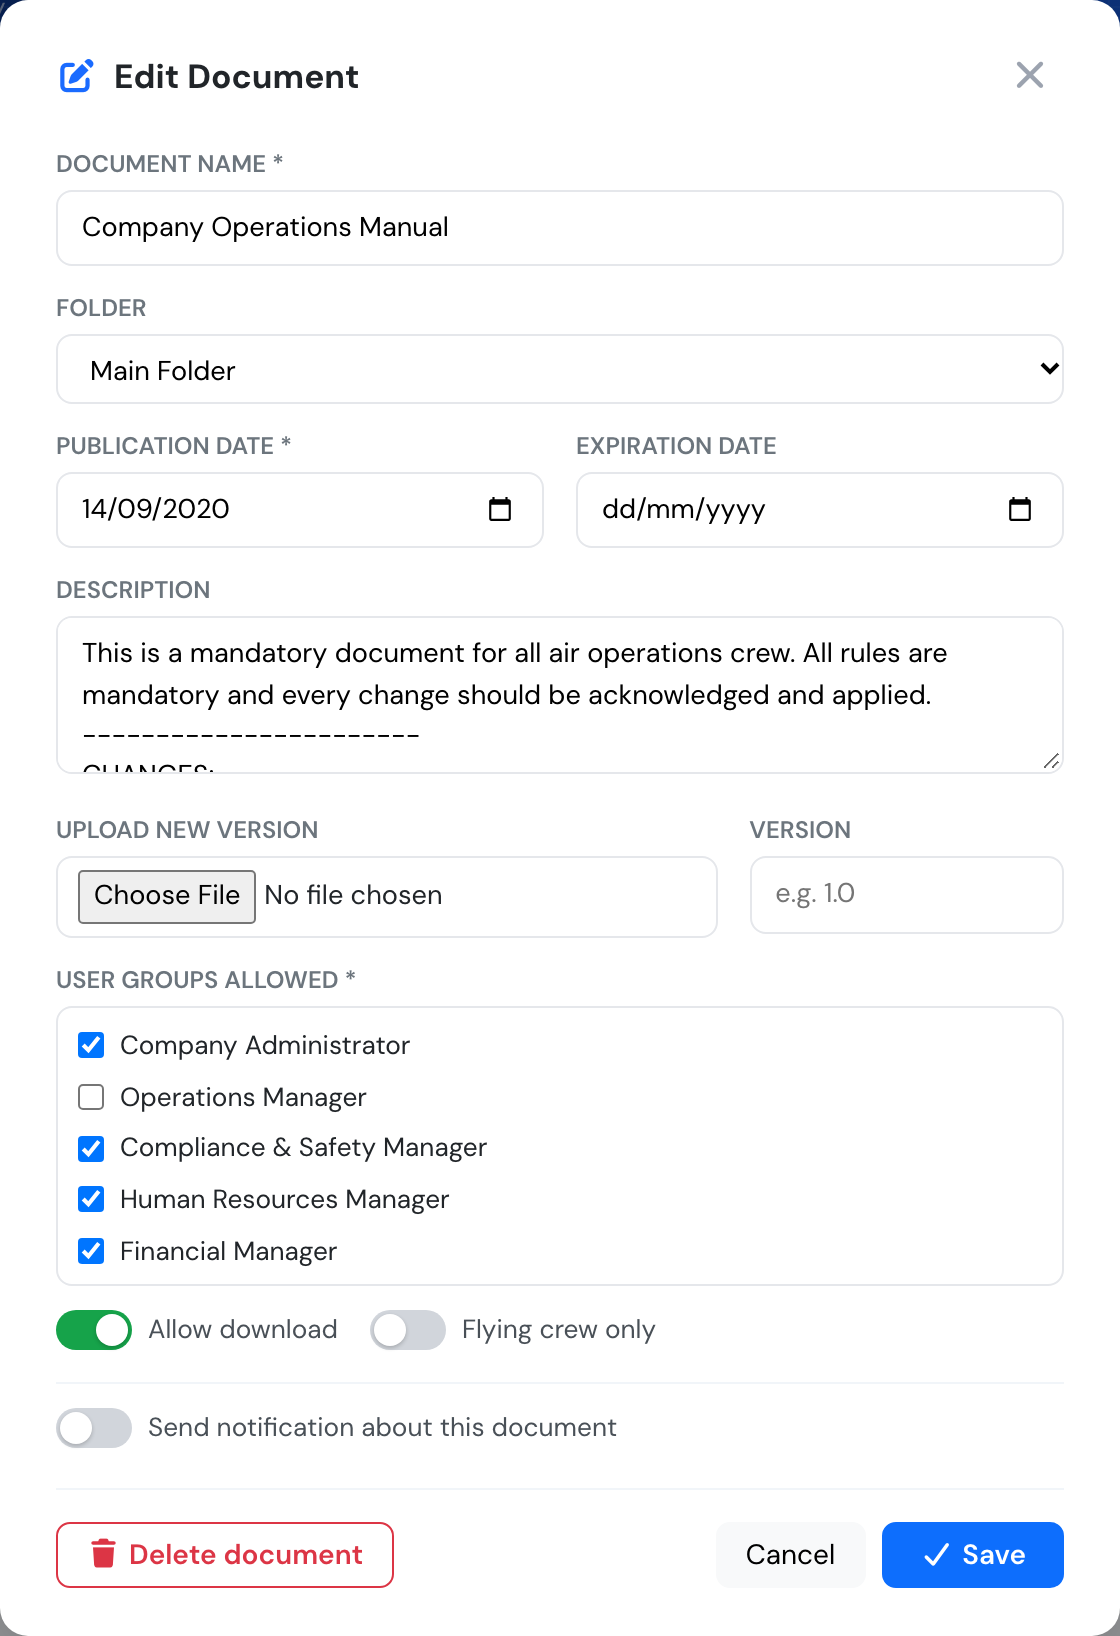Click the 'UPLOAD NEW VERSION' label

pos(187,830)
